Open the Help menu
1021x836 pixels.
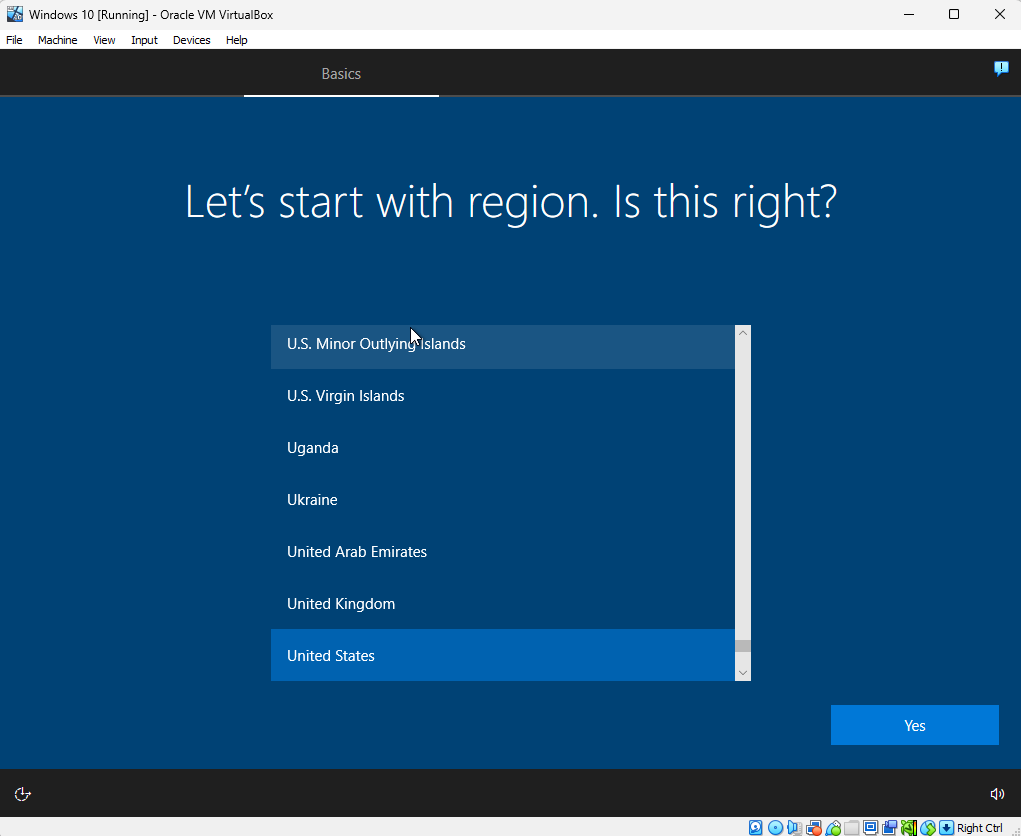pos(236,40)
